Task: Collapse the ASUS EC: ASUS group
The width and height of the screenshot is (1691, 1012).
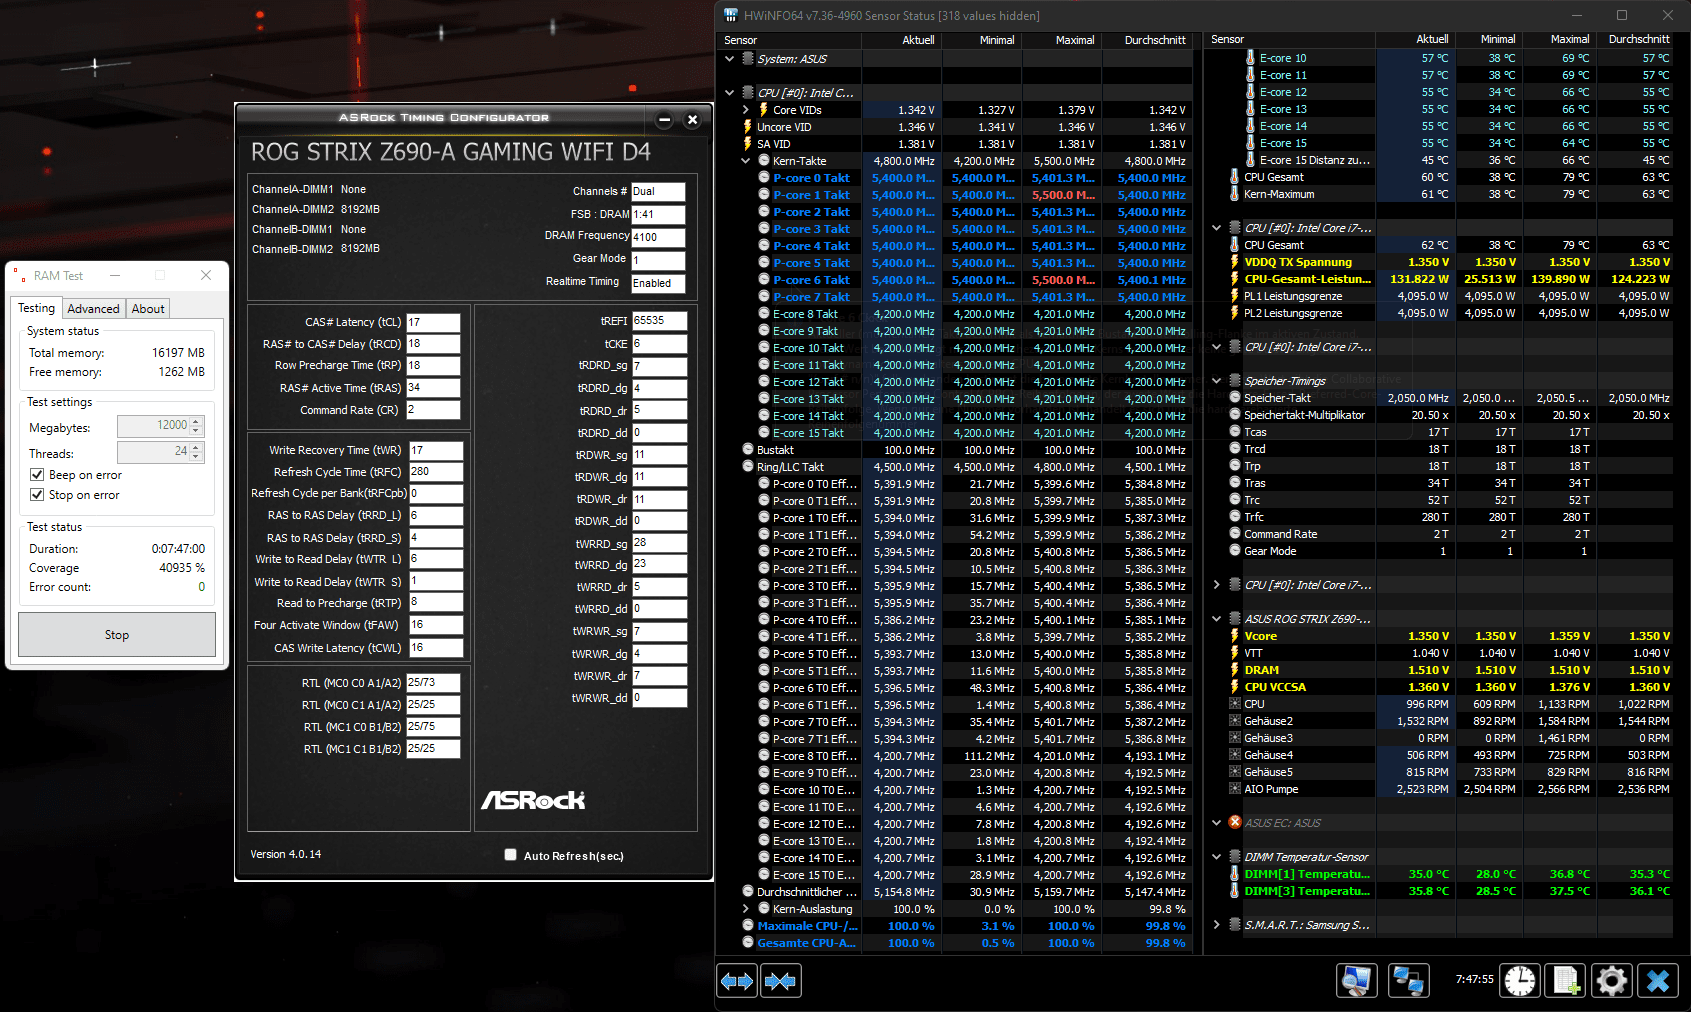Action: pos(1217,823)
